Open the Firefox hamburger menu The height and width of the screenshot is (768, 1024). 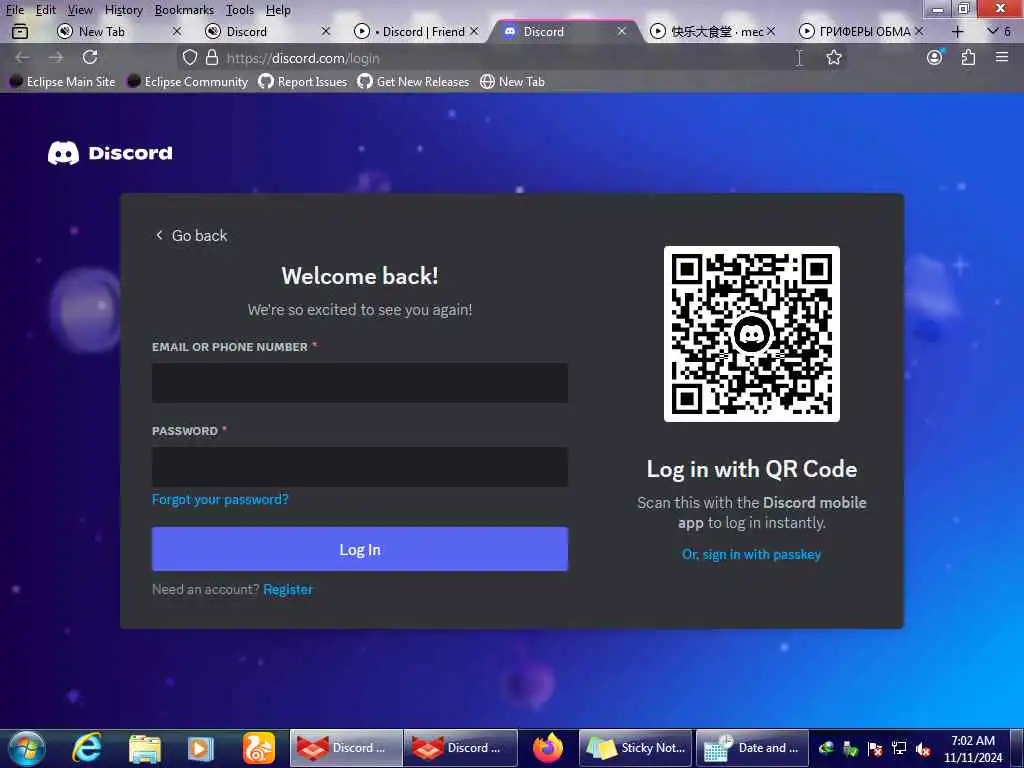point(1002,57)
